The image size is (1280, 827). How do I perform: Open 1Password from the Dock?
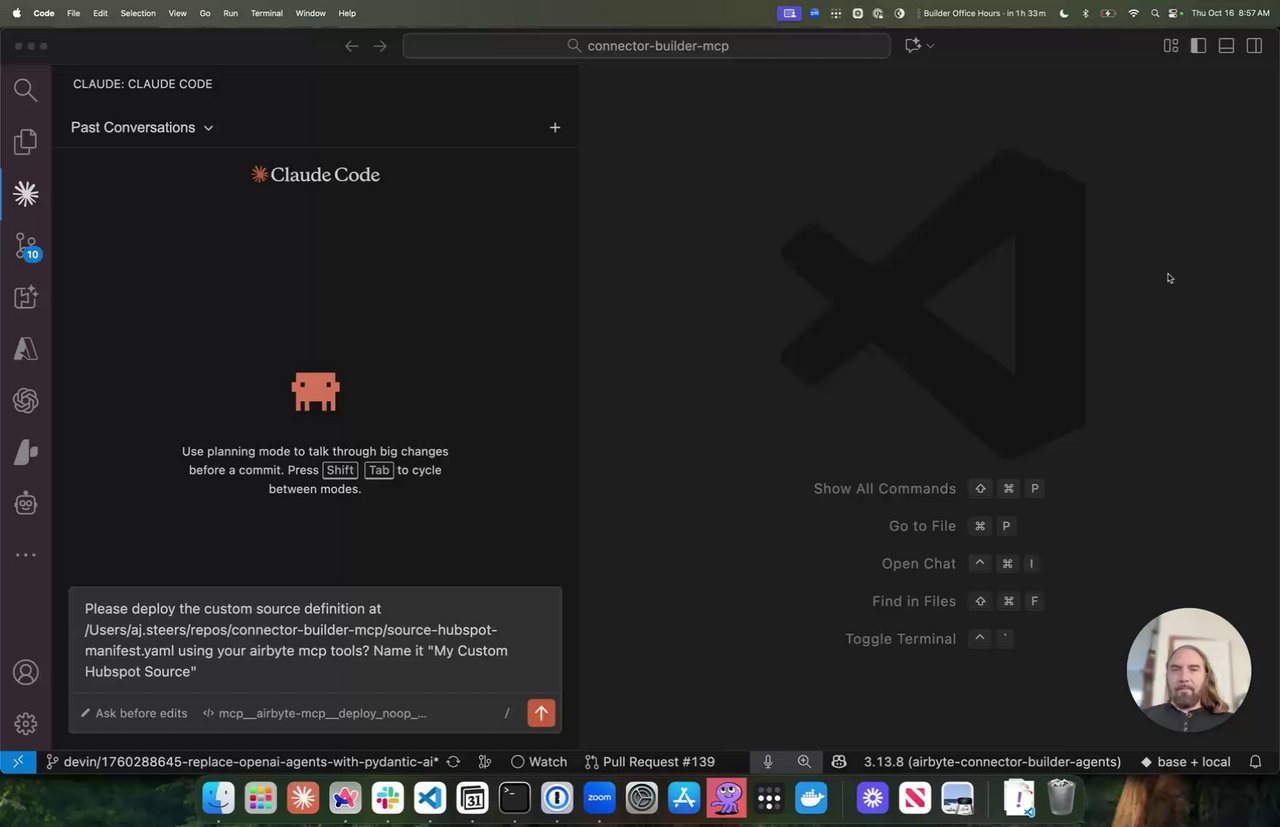click(x=556, y=798)
